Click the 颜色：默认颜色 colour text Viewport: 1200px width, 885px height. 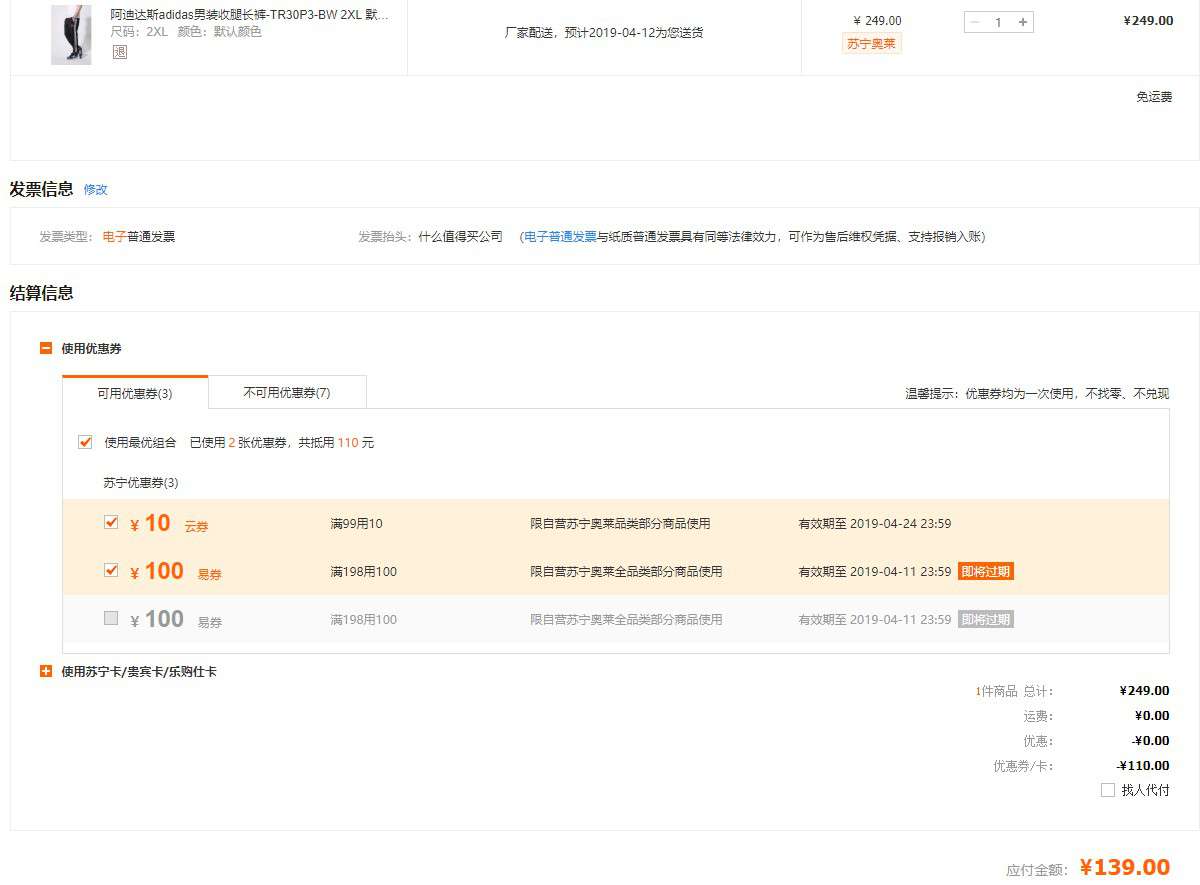(x=220, y=32)
